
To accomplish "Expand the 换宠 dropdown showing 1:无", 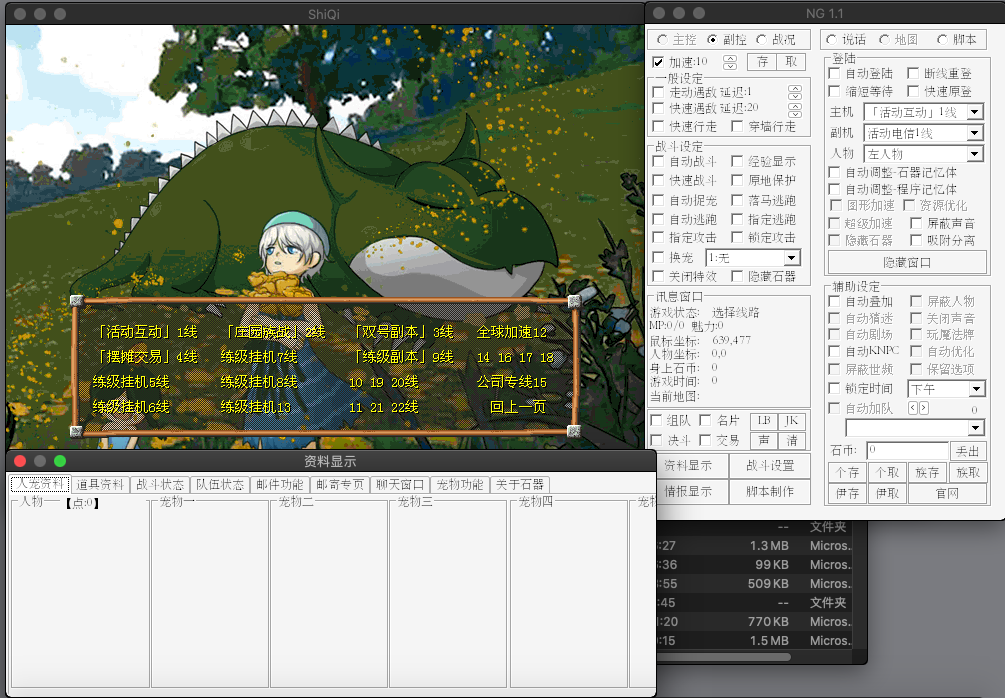I will pyautogui.click(x=792, y=258).
